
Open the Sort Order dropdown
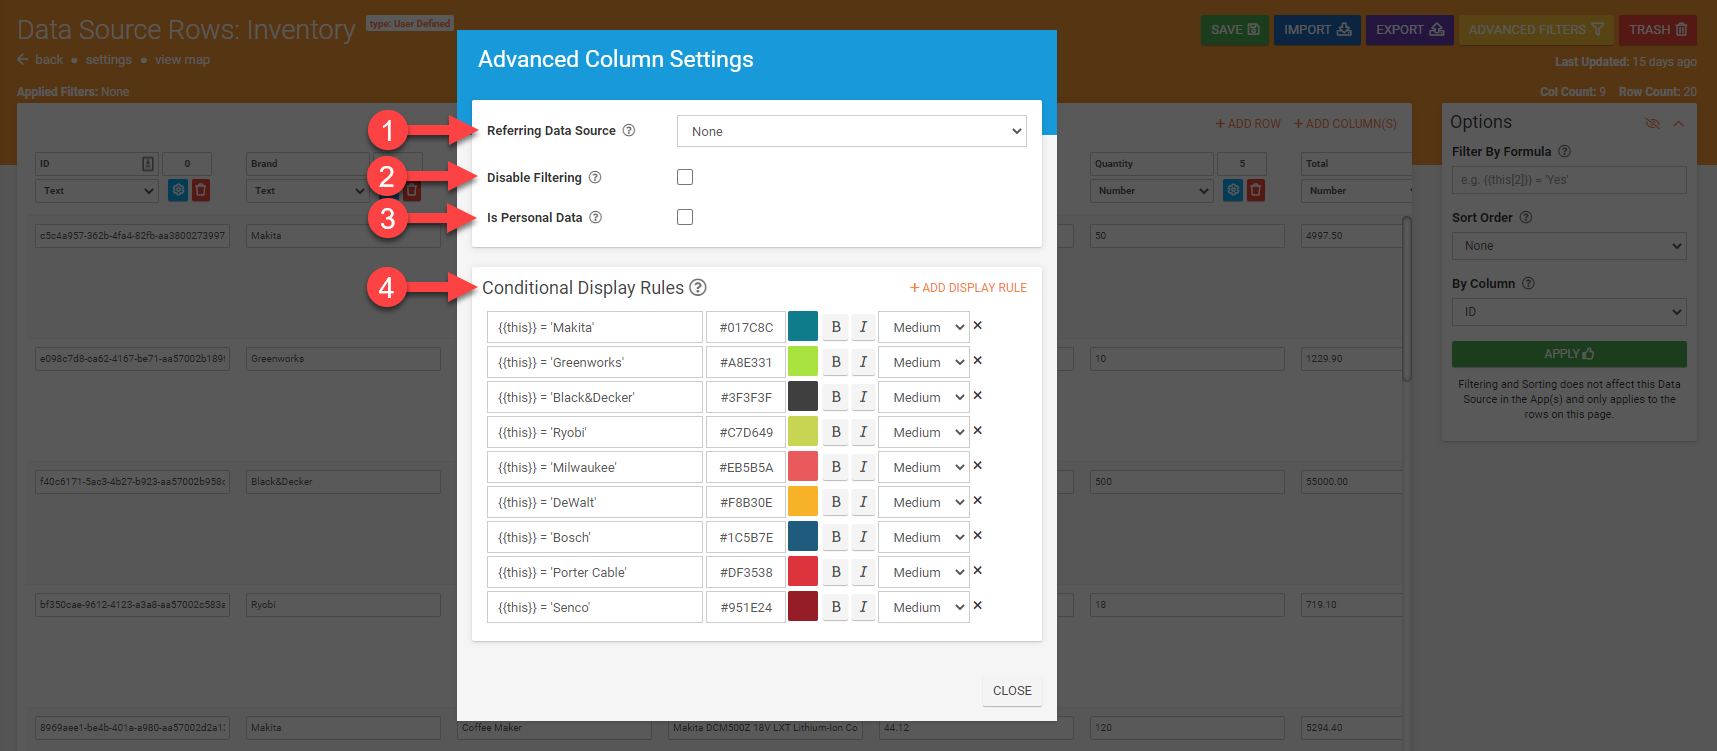[x=1569, y=246]
